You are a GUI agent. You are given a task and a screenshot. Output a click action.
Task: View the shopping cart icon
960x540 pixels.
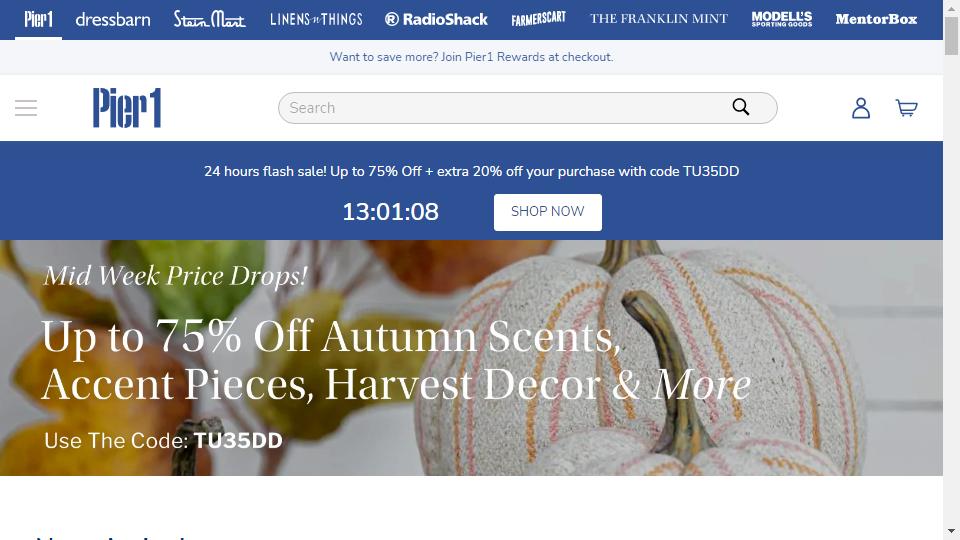906,108
